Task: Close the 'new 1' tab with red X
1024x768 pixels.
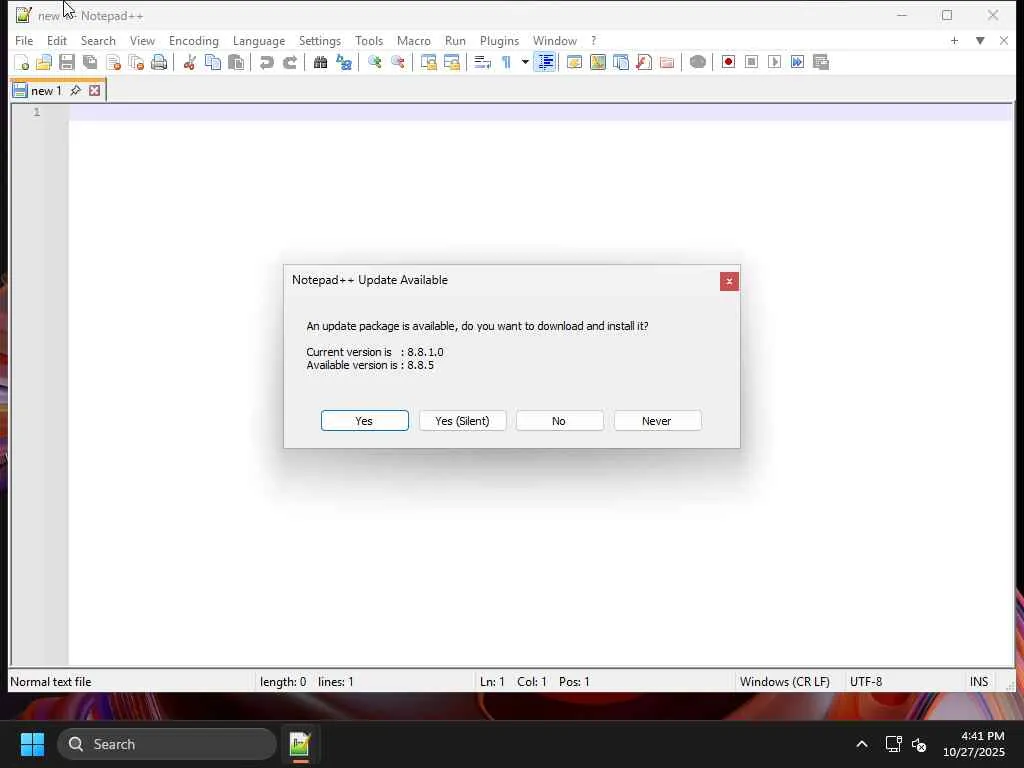Action: click(x=95, y=90)
